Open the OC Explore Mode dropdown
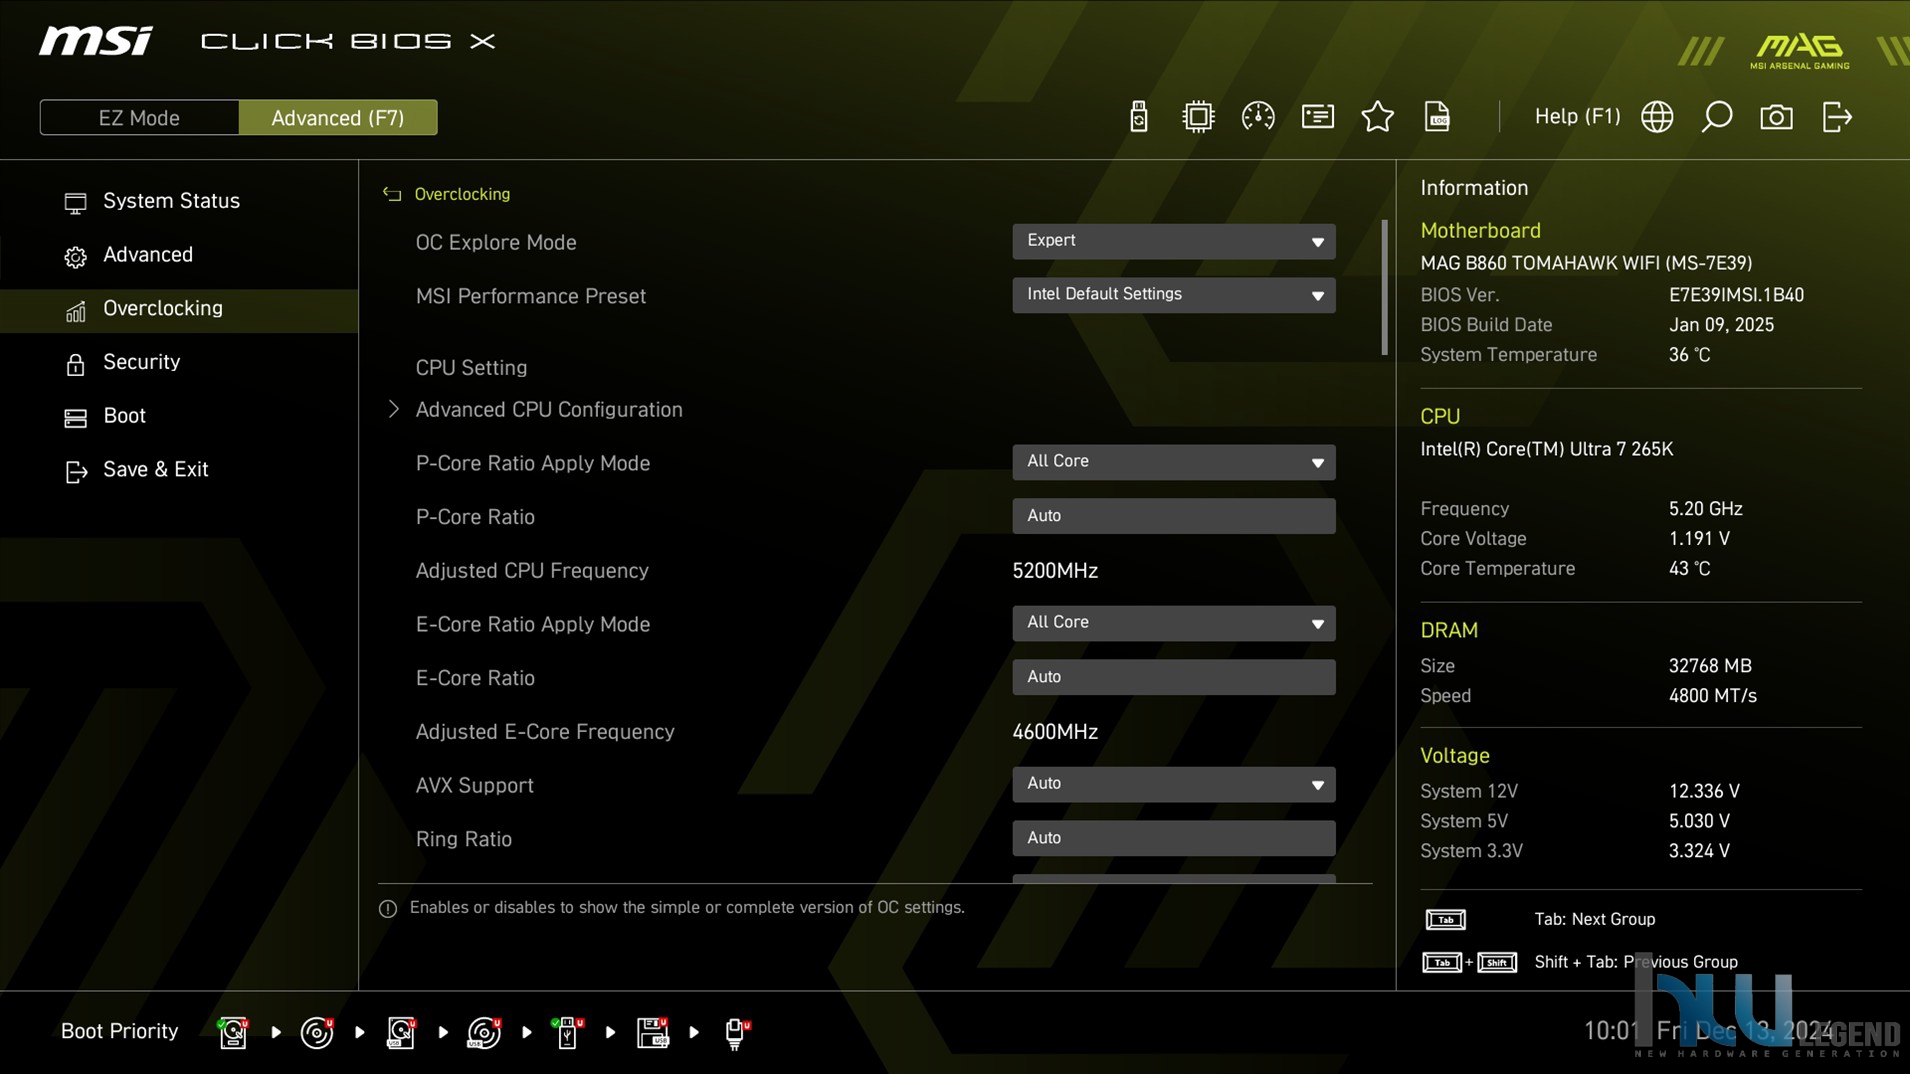The height and width of the screenshot is (1074, 1910). pos(1173,241)
